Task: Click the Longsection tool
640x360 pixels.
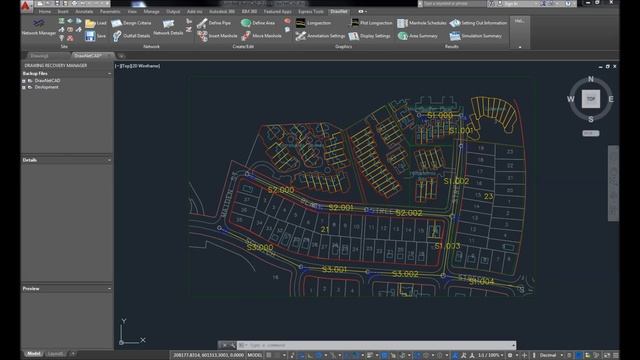Action: 313,23
